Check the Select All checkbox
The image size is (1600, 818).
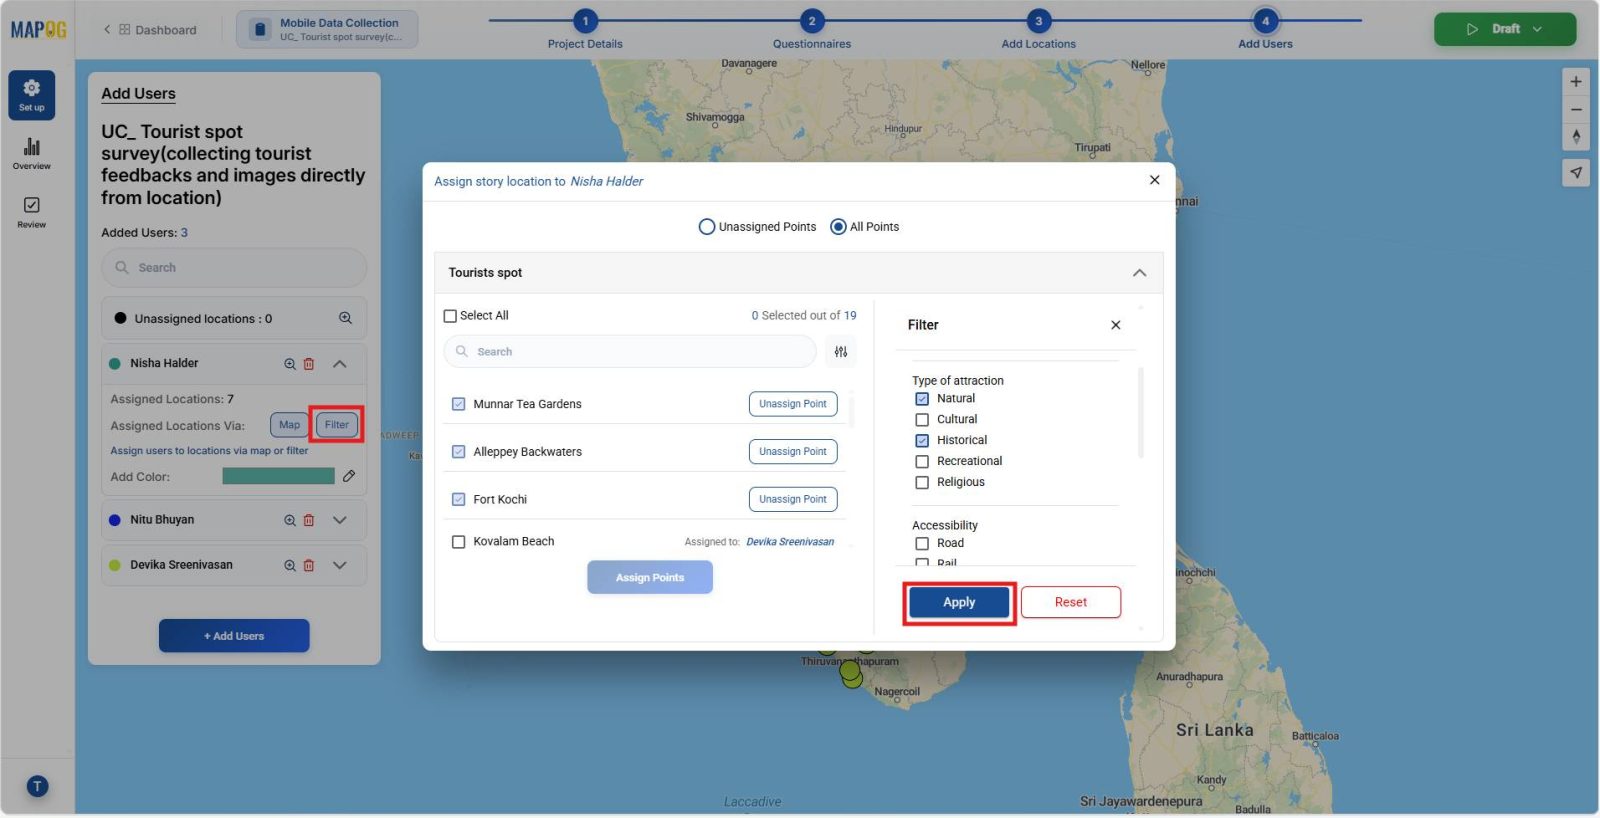(450, 316)
